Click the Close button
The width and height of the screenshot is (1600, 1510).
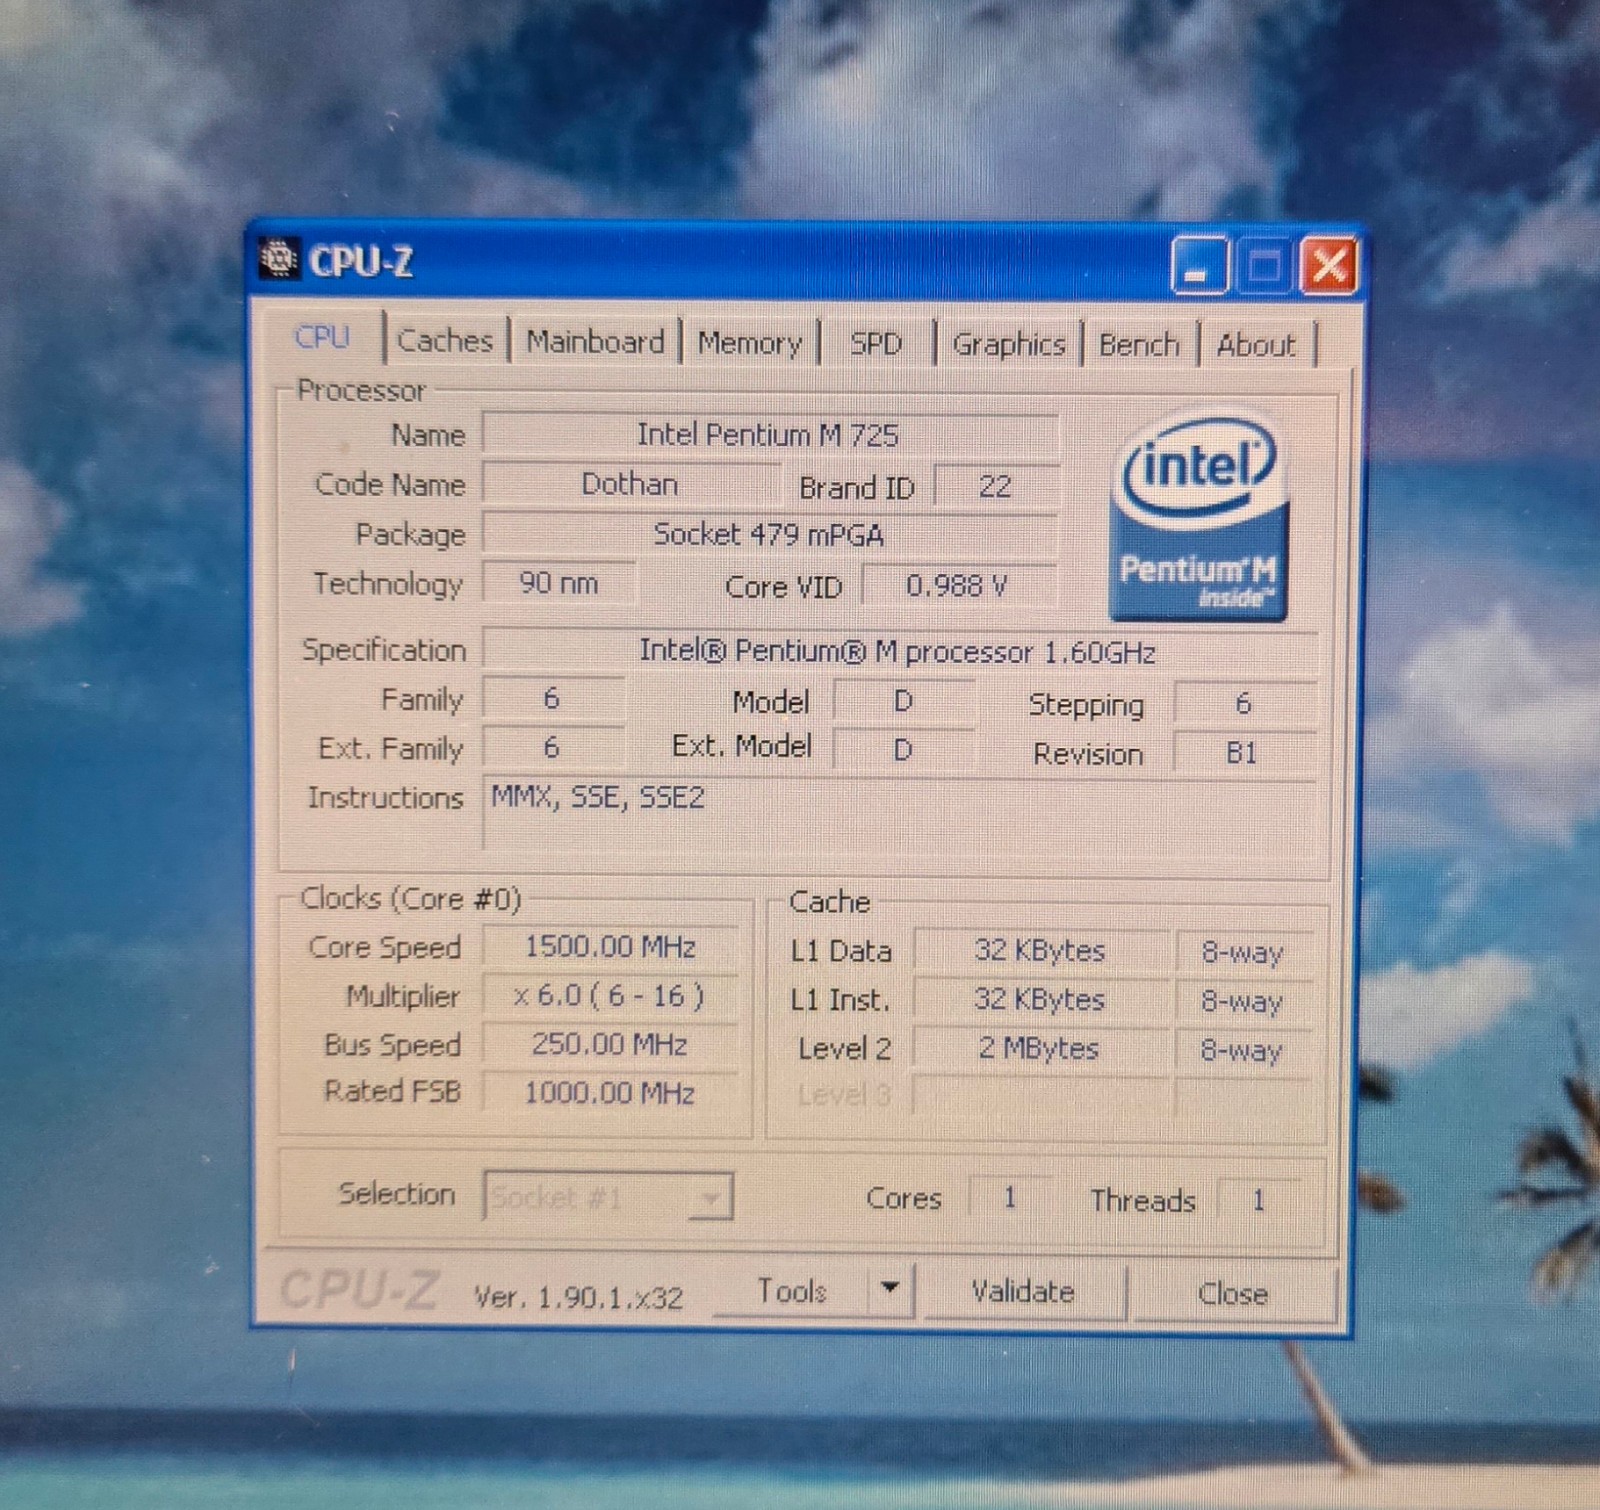tap(1233, 1294)
